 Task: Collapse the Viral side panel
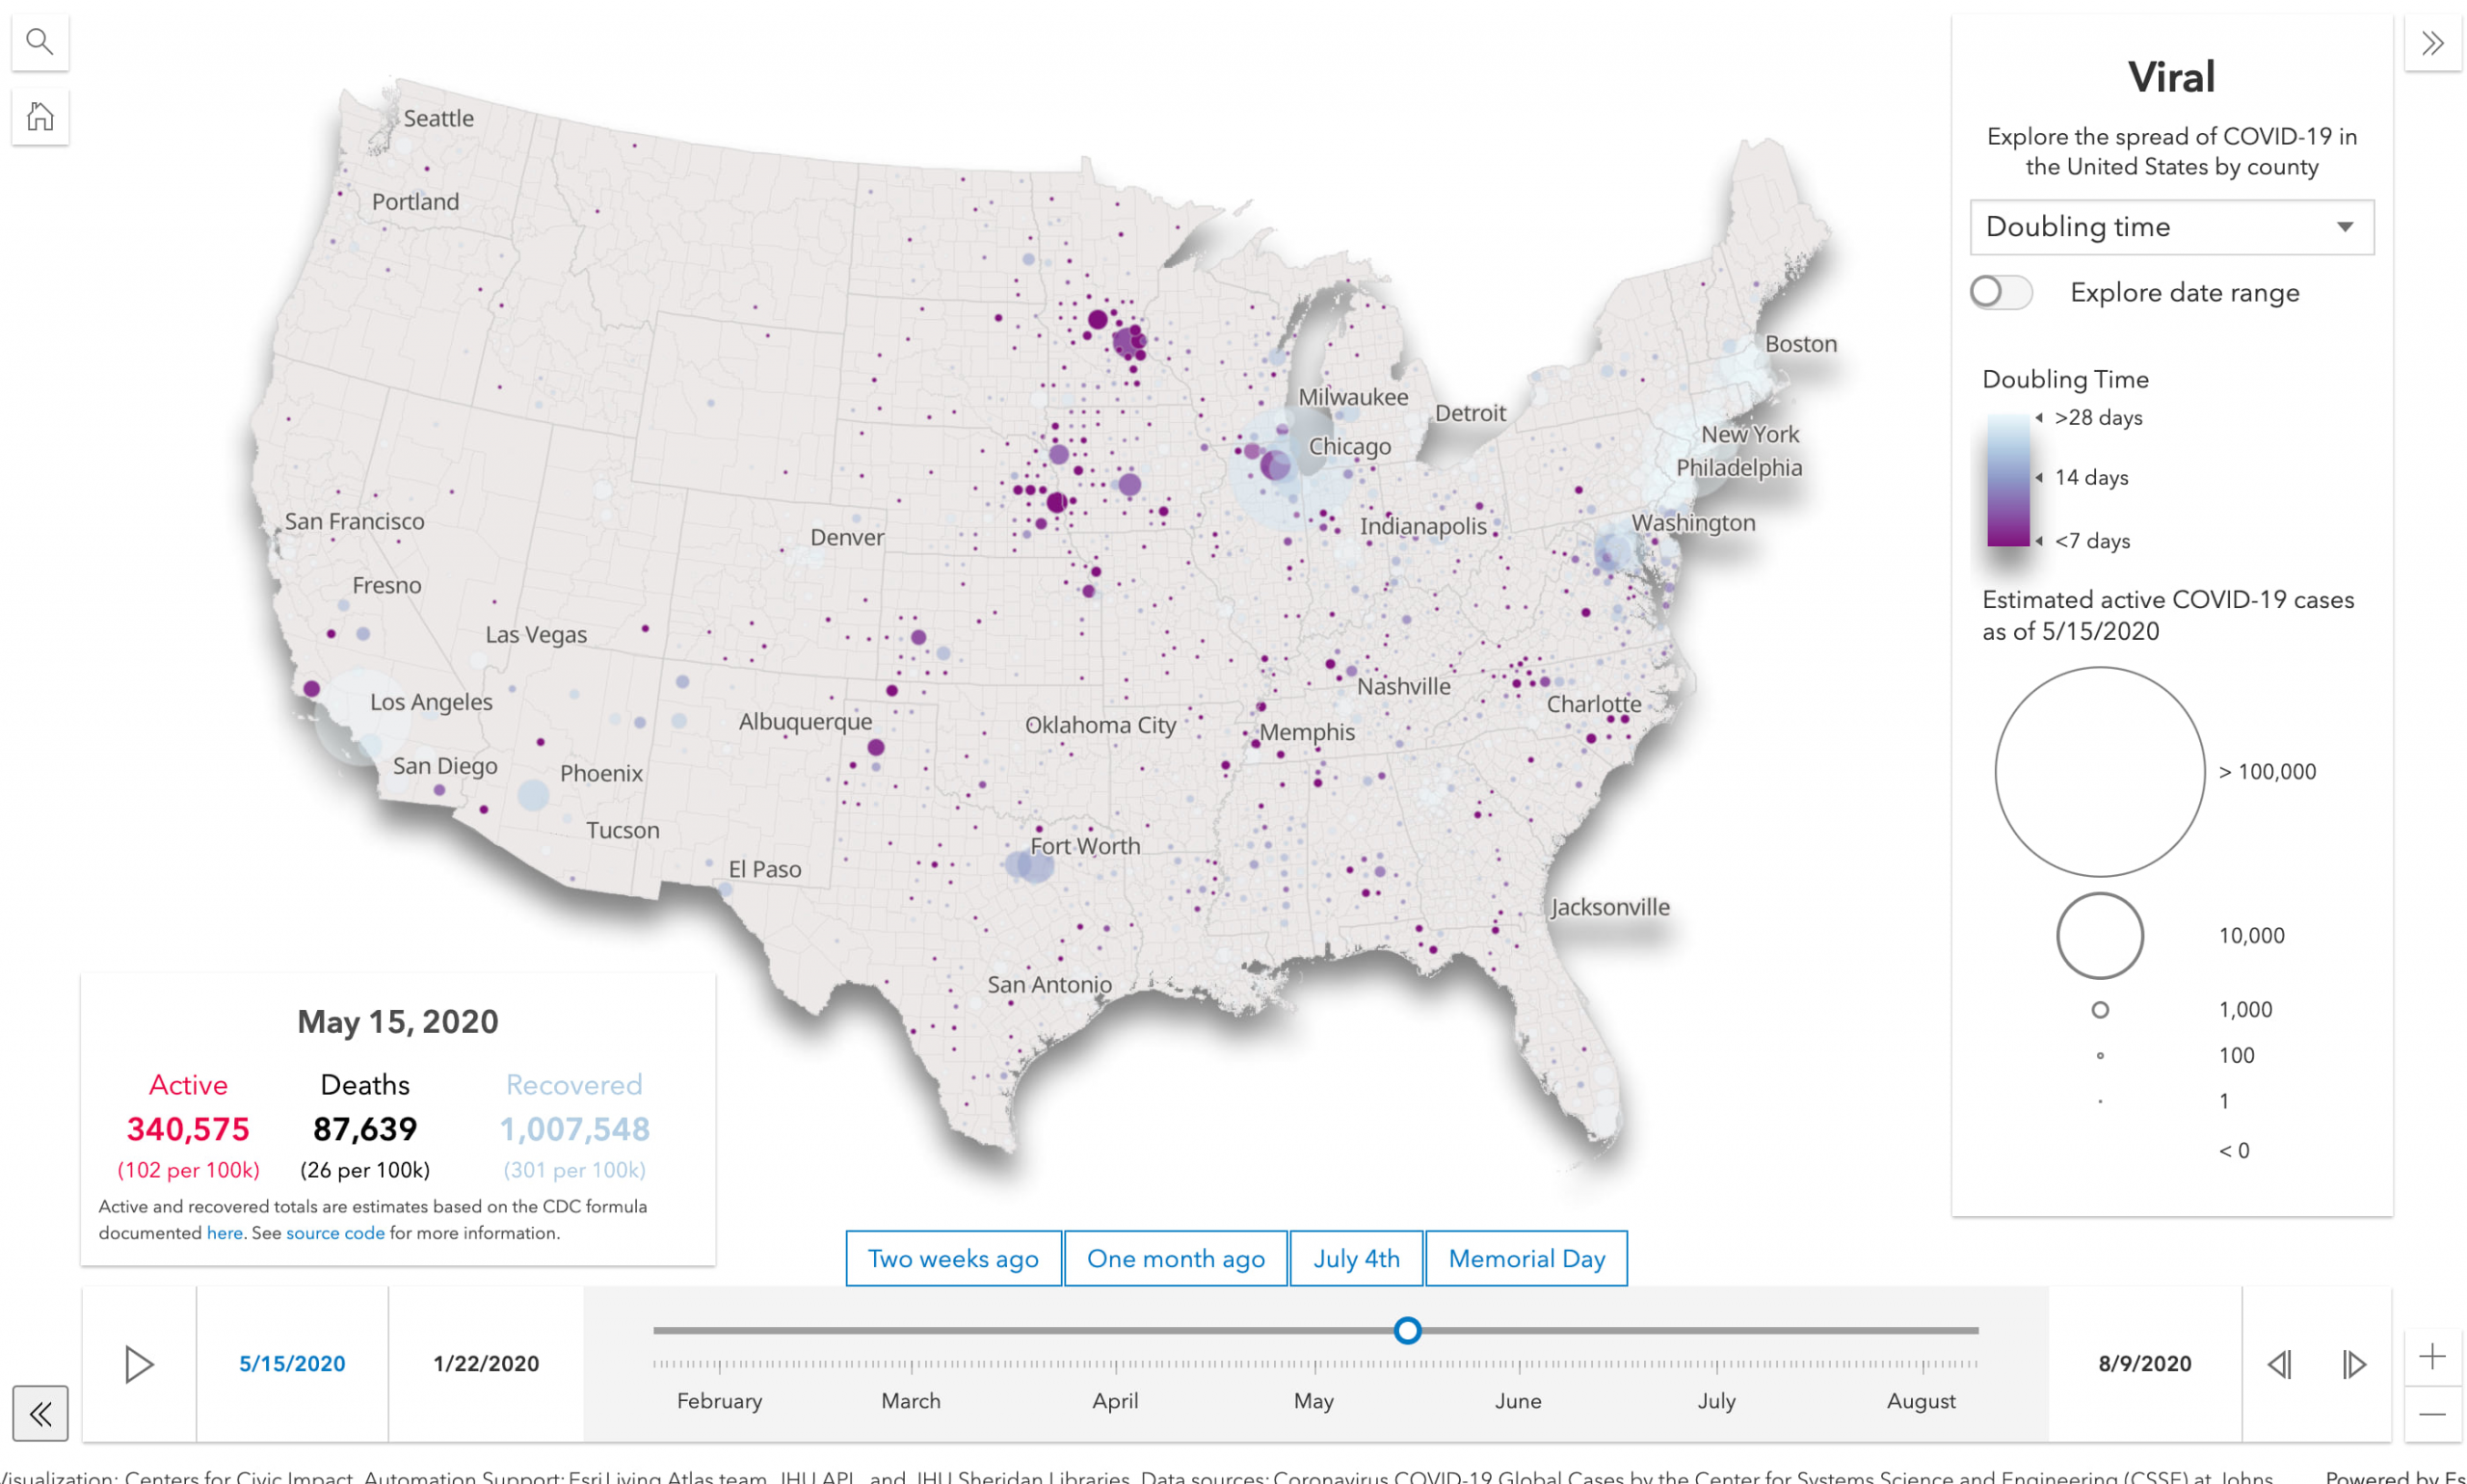tap(2431, 43)
